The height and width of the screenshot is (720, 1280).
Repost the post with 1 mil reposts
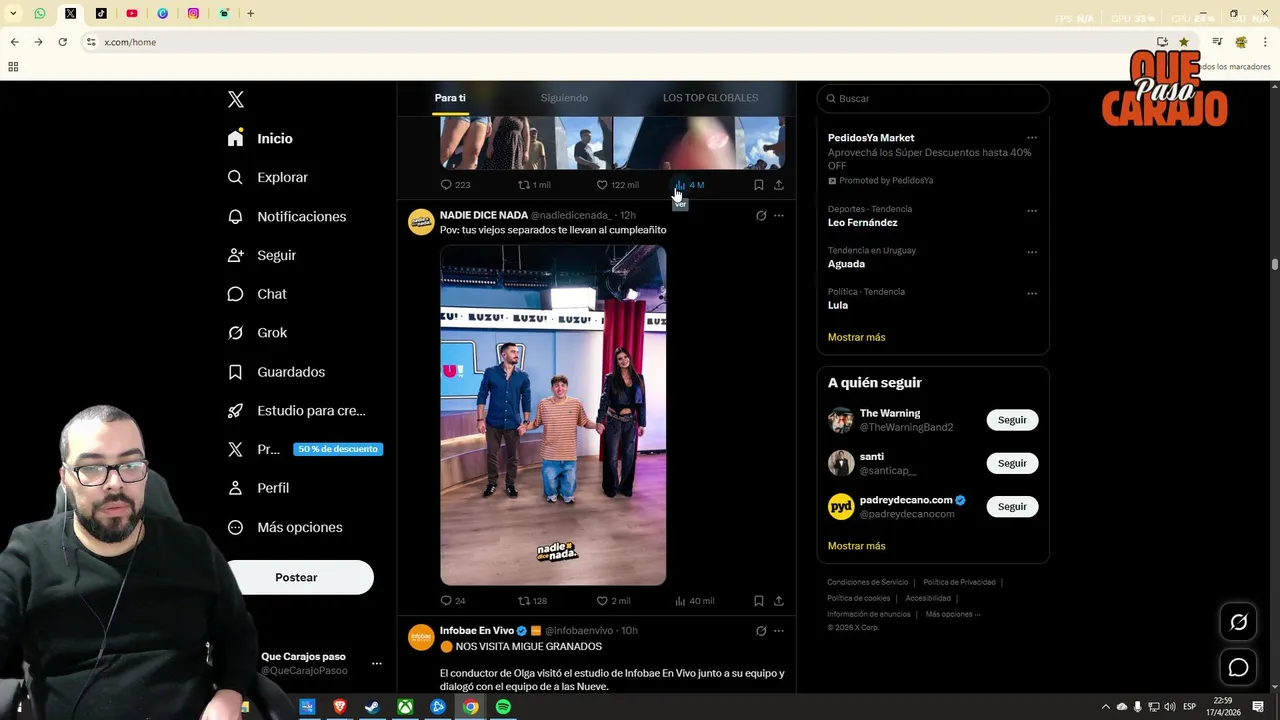[534, 185]
